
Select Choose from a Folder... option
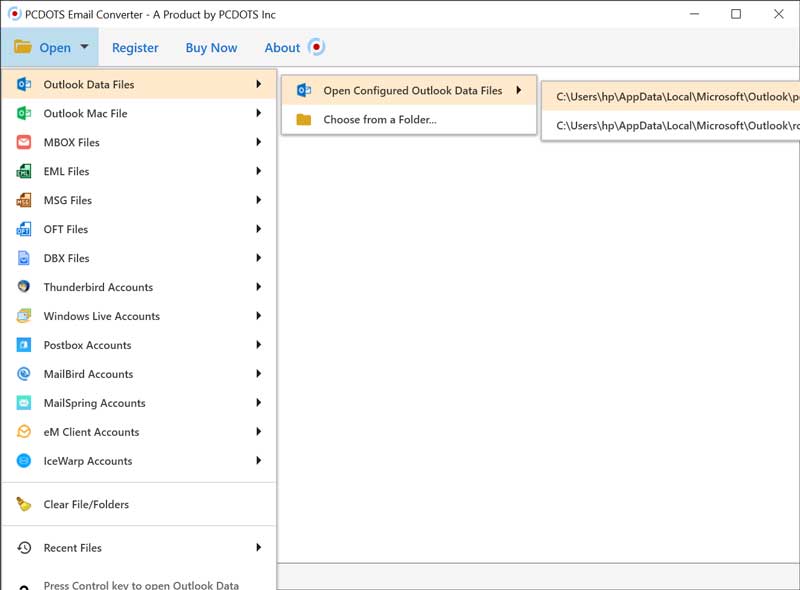(409, 119)
